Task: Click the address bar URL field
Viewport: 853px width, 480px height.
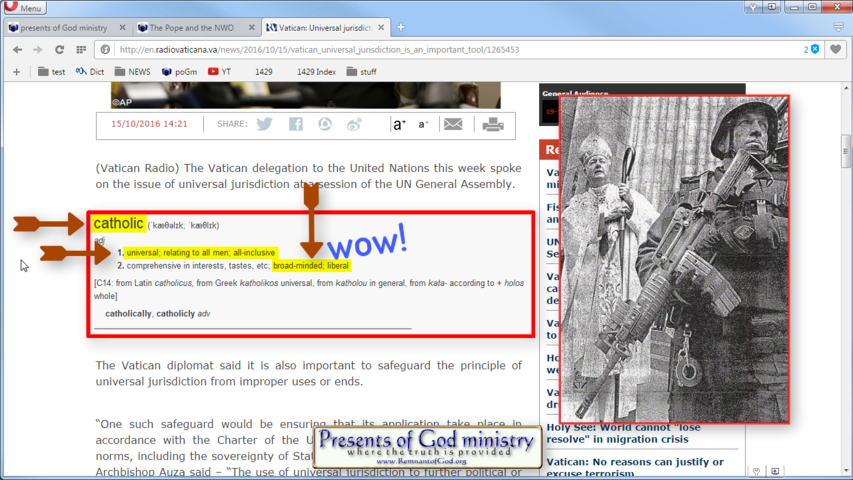Action: pyautogui.click(x=450, y=49)
